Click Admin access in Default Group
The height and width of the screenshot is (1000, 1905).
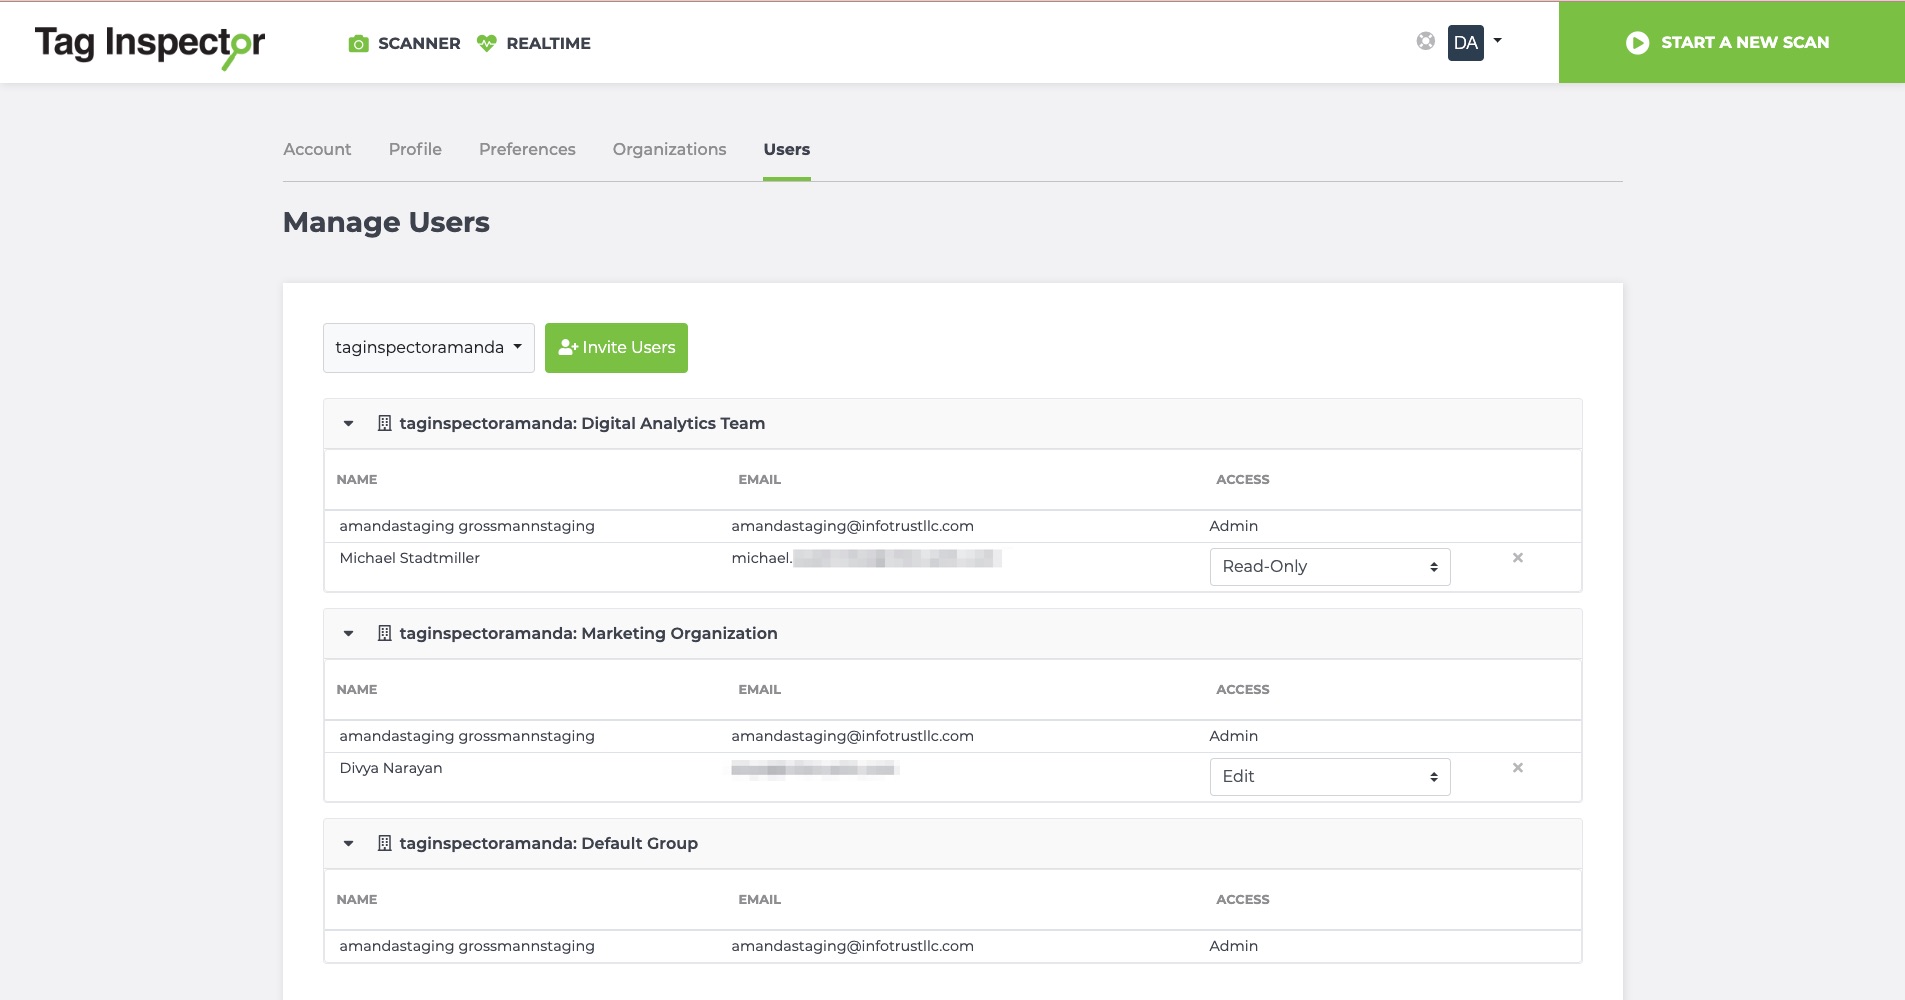coord(1234,946)
